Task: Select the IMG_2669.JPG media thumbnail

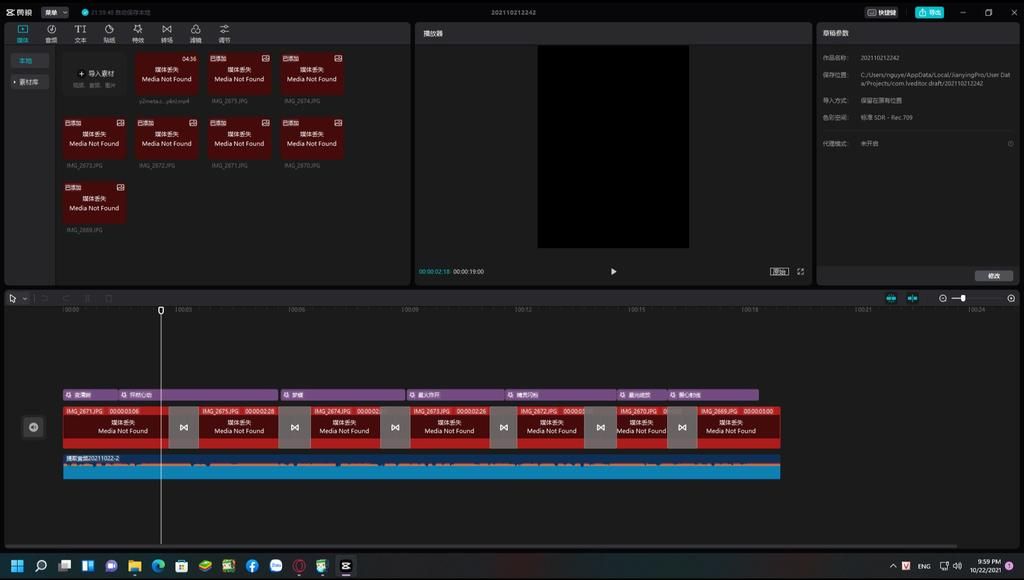Action: coord(95,203)
